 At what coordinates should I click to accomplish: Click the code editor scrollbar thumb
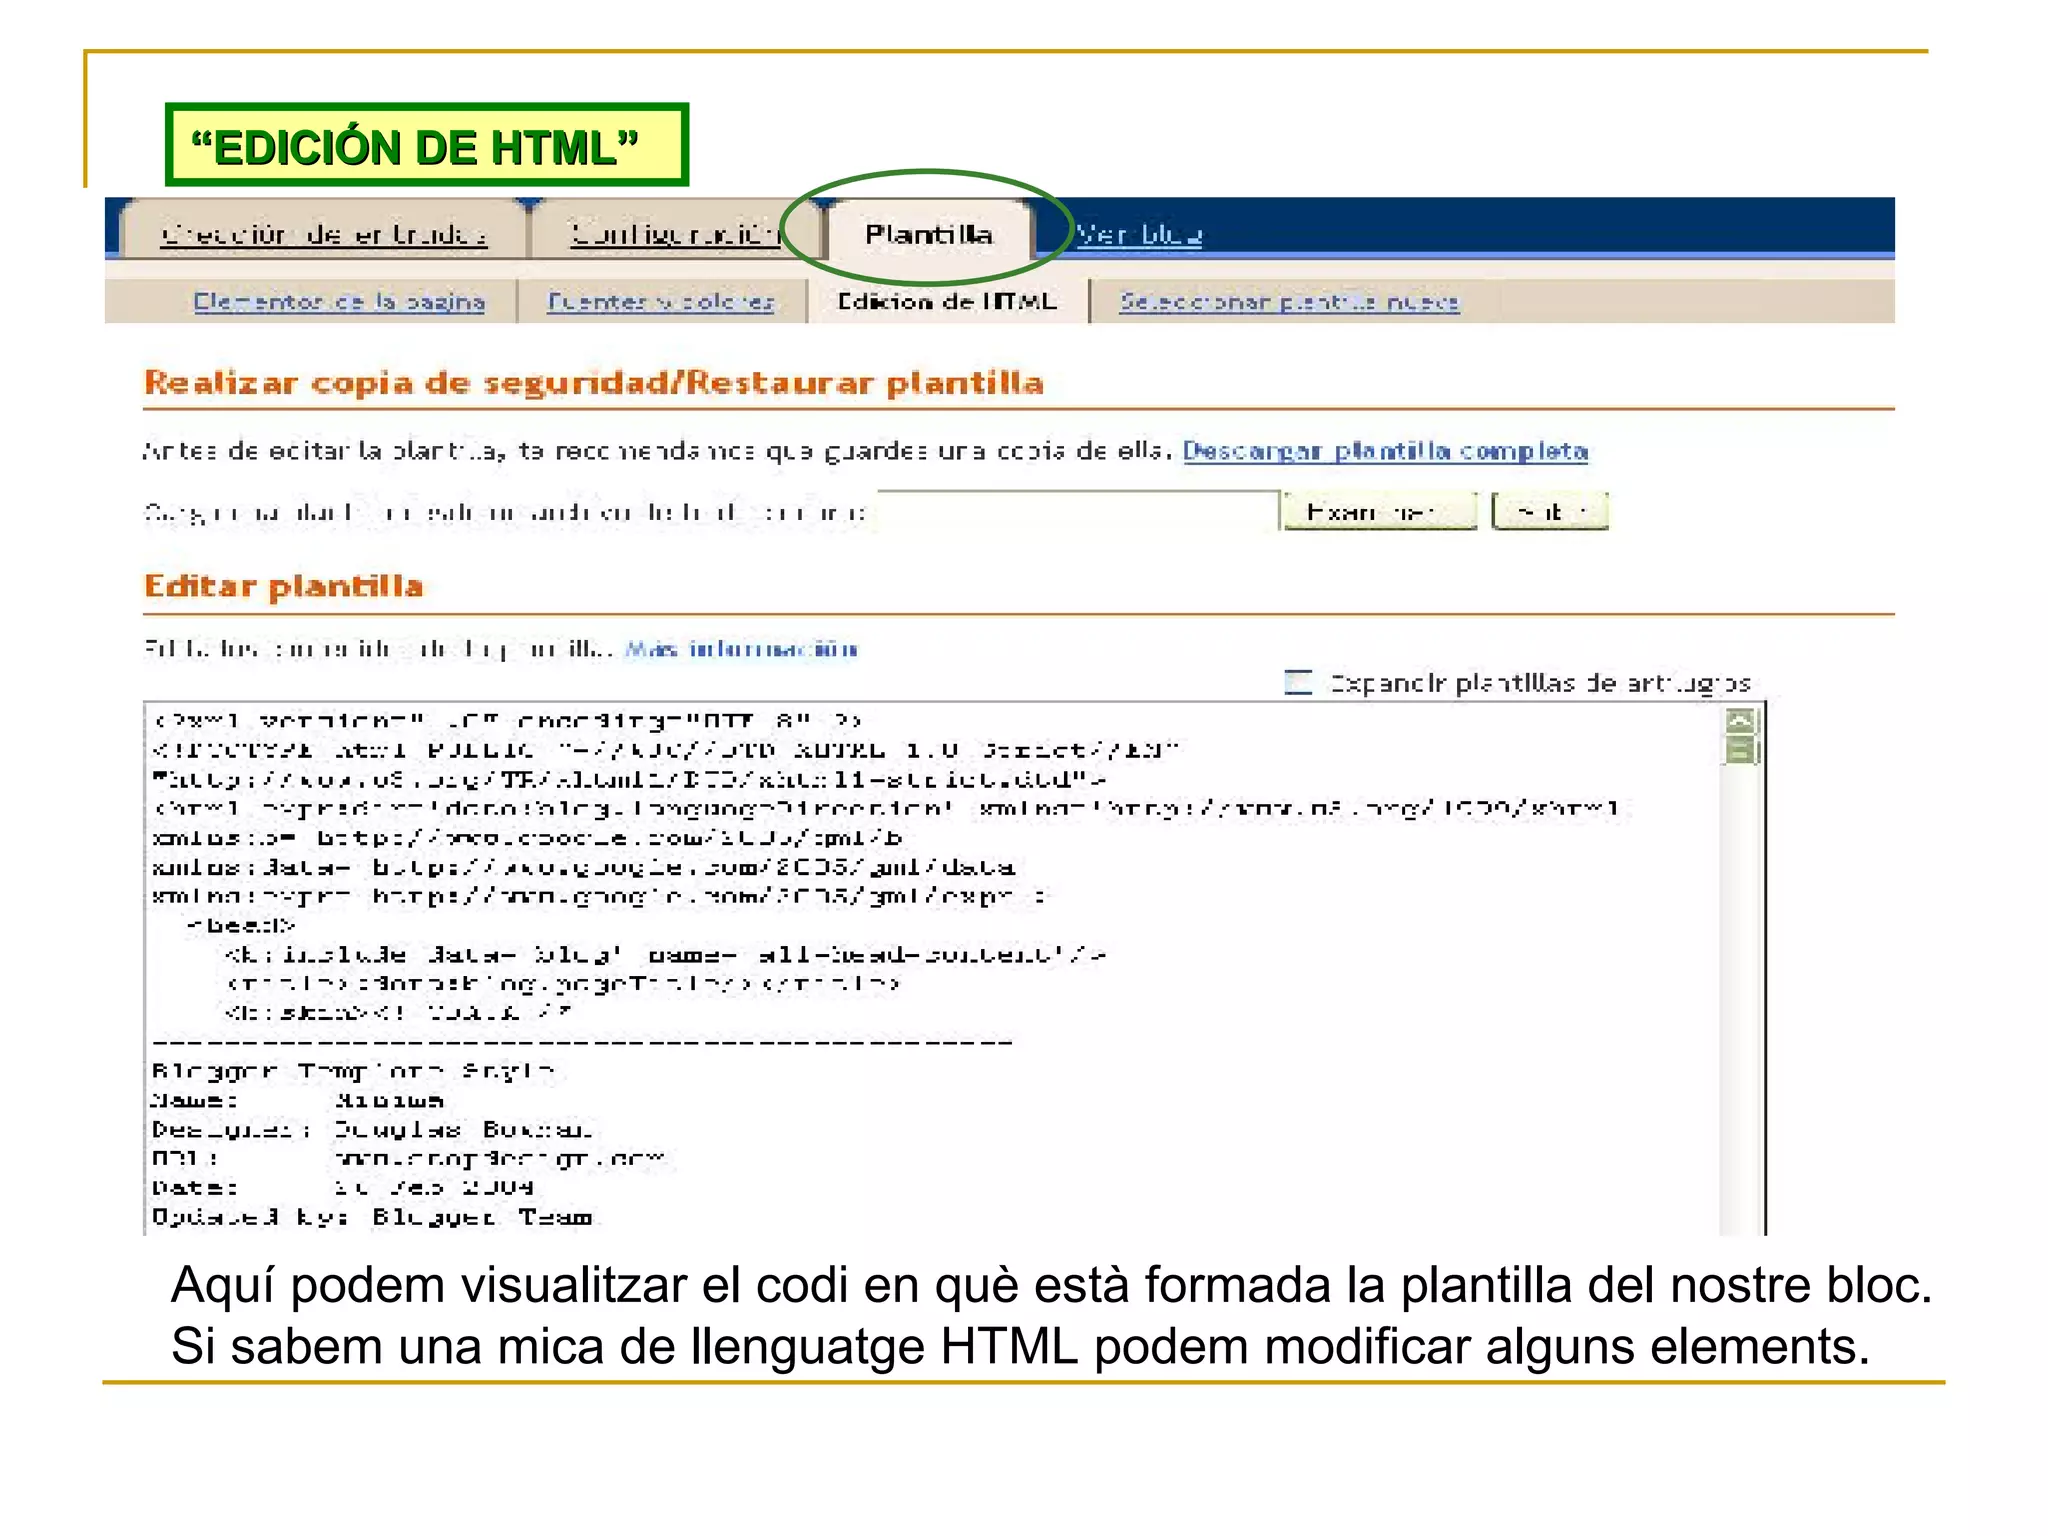(x=1740, y=750)
